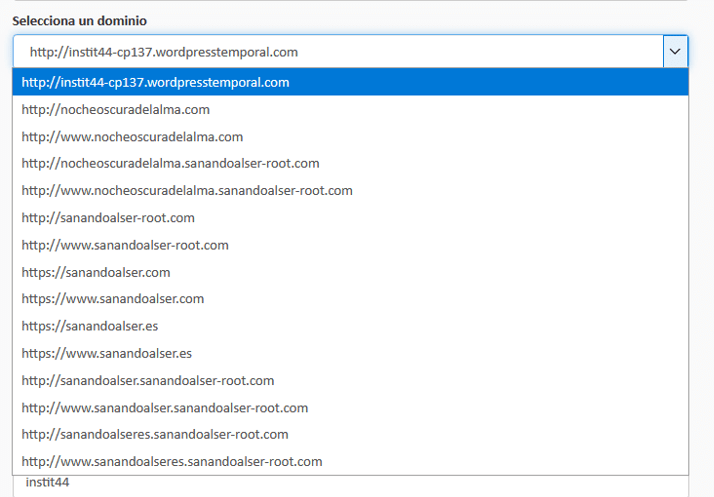This screenshot has width=714, height=497.
Task: Select http://www.nocheoscuradelalma.com option
Action: tap(351, 137)
